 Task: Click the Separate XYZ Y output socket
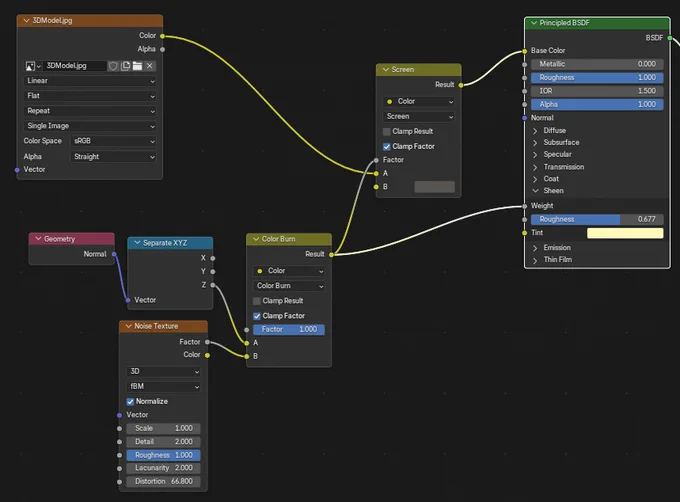click(x=213, y=272)
